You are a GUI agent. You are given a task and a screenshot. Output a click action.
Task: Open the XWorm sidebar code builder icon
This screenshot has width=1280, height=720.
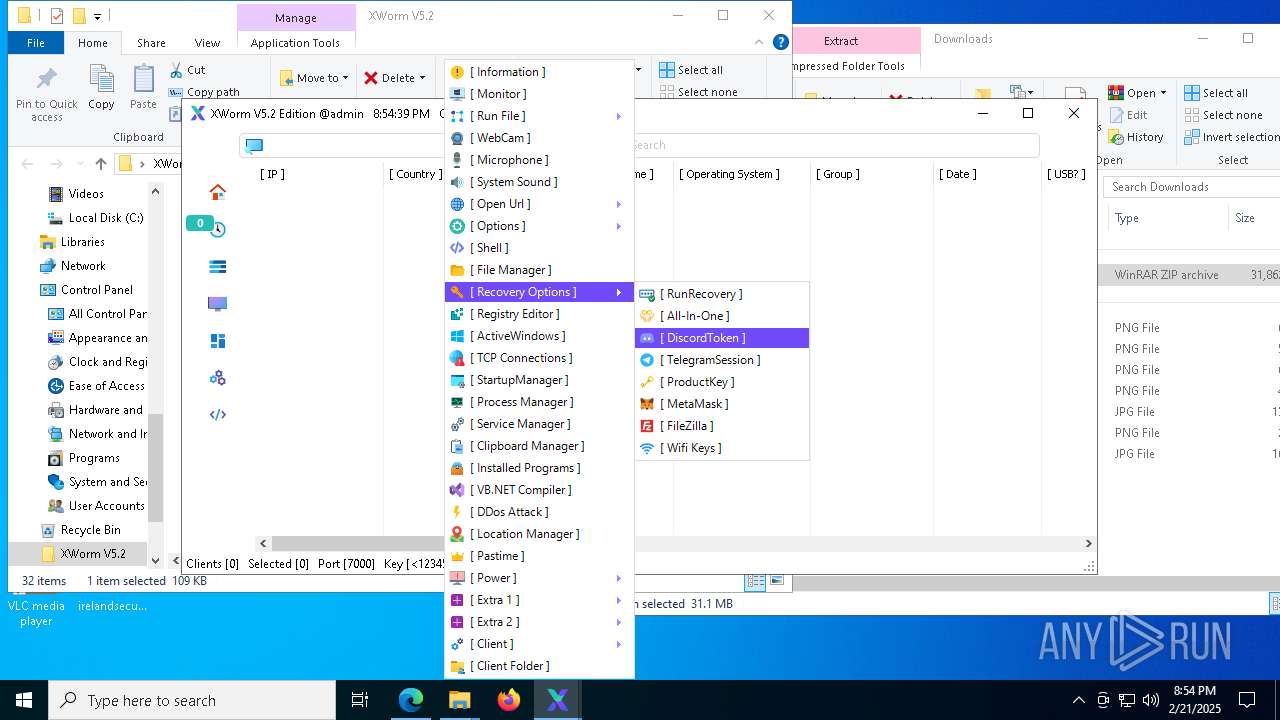[x=217, y=415]
